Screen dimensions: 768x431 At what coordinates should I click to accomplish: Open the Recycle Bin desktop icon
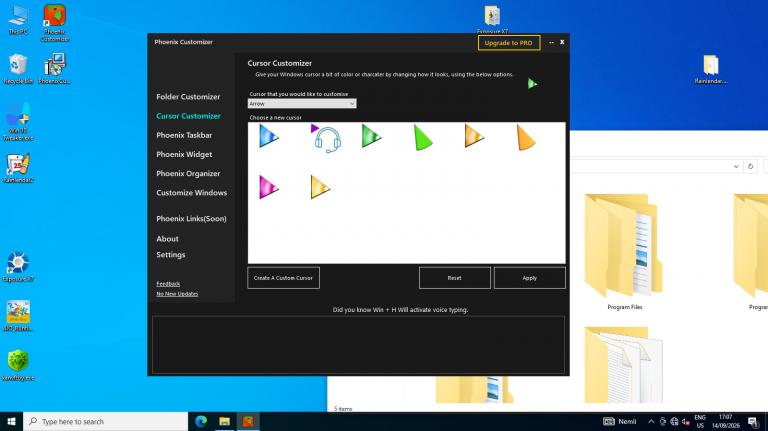(x=18, y=69)
